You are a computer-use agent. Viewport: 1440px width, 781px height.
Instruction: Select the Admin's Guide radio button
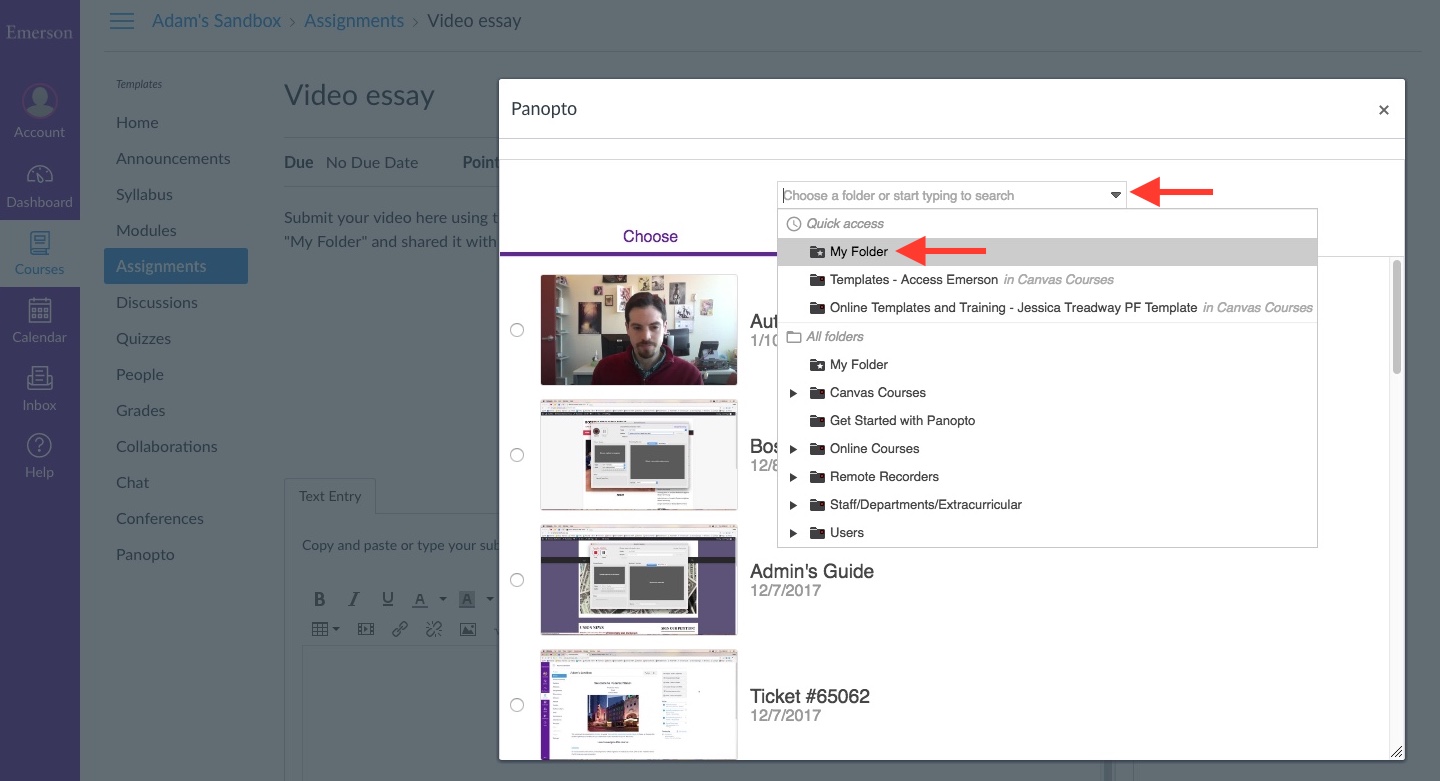point(517,580)
